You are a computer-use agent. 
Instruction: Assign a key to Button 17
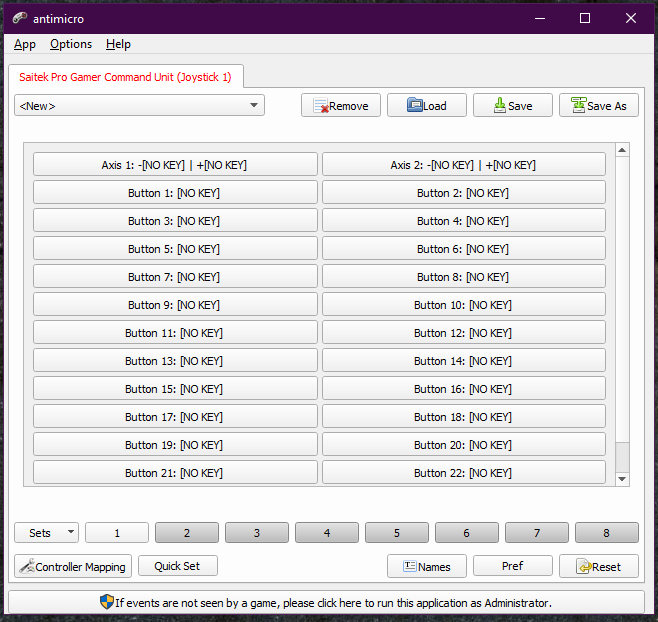coord(175,417)
